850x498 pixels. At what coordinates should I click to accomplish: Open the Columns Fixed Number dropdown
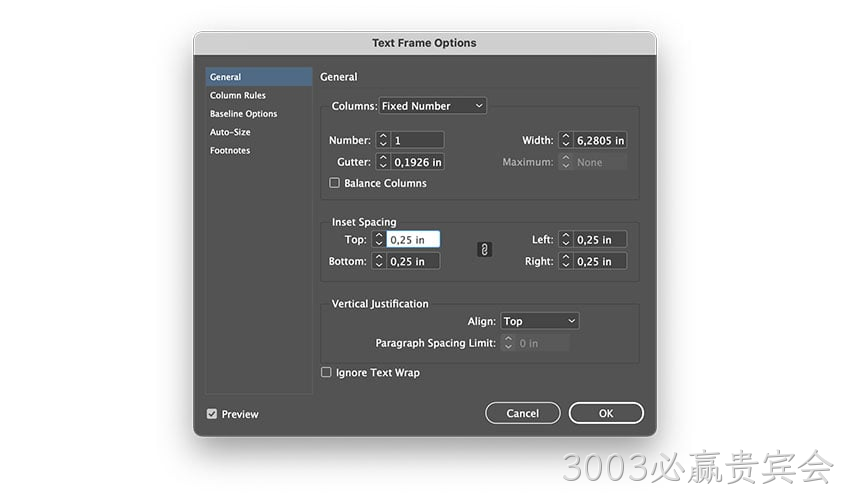tap(433, 106)
